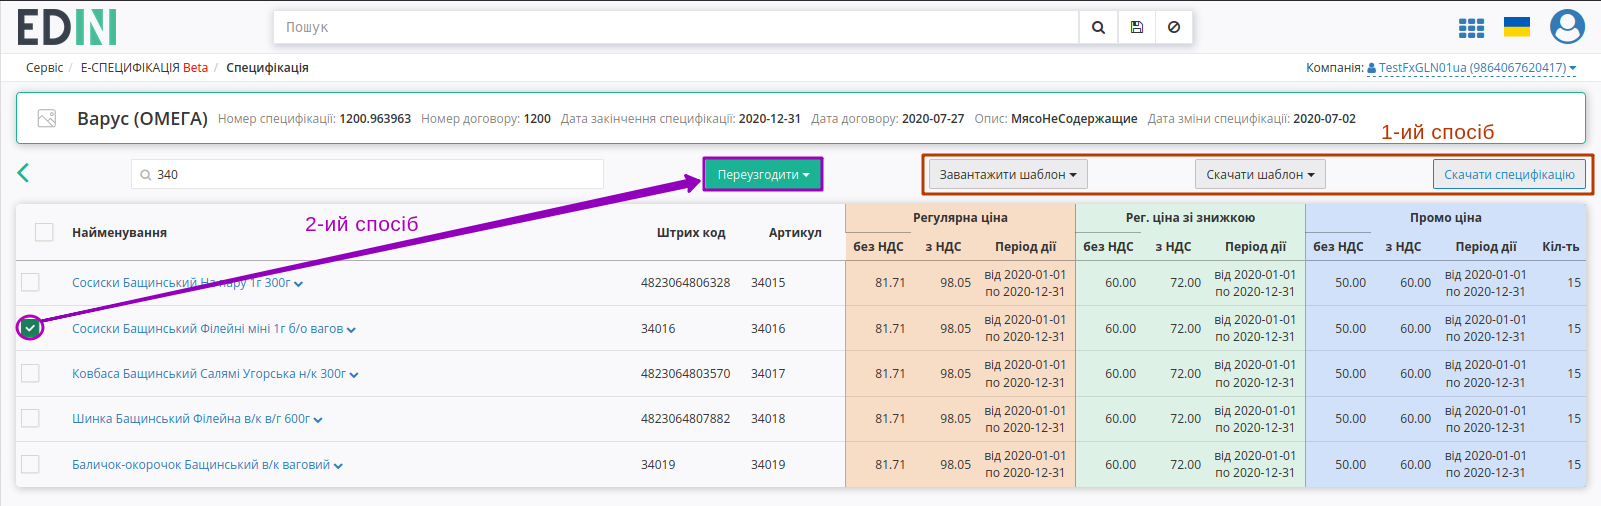Click the Ukrainian flag language icon
Image resolution: width=1601 pixels, height=506 pixels.
tap(1517, 27)
